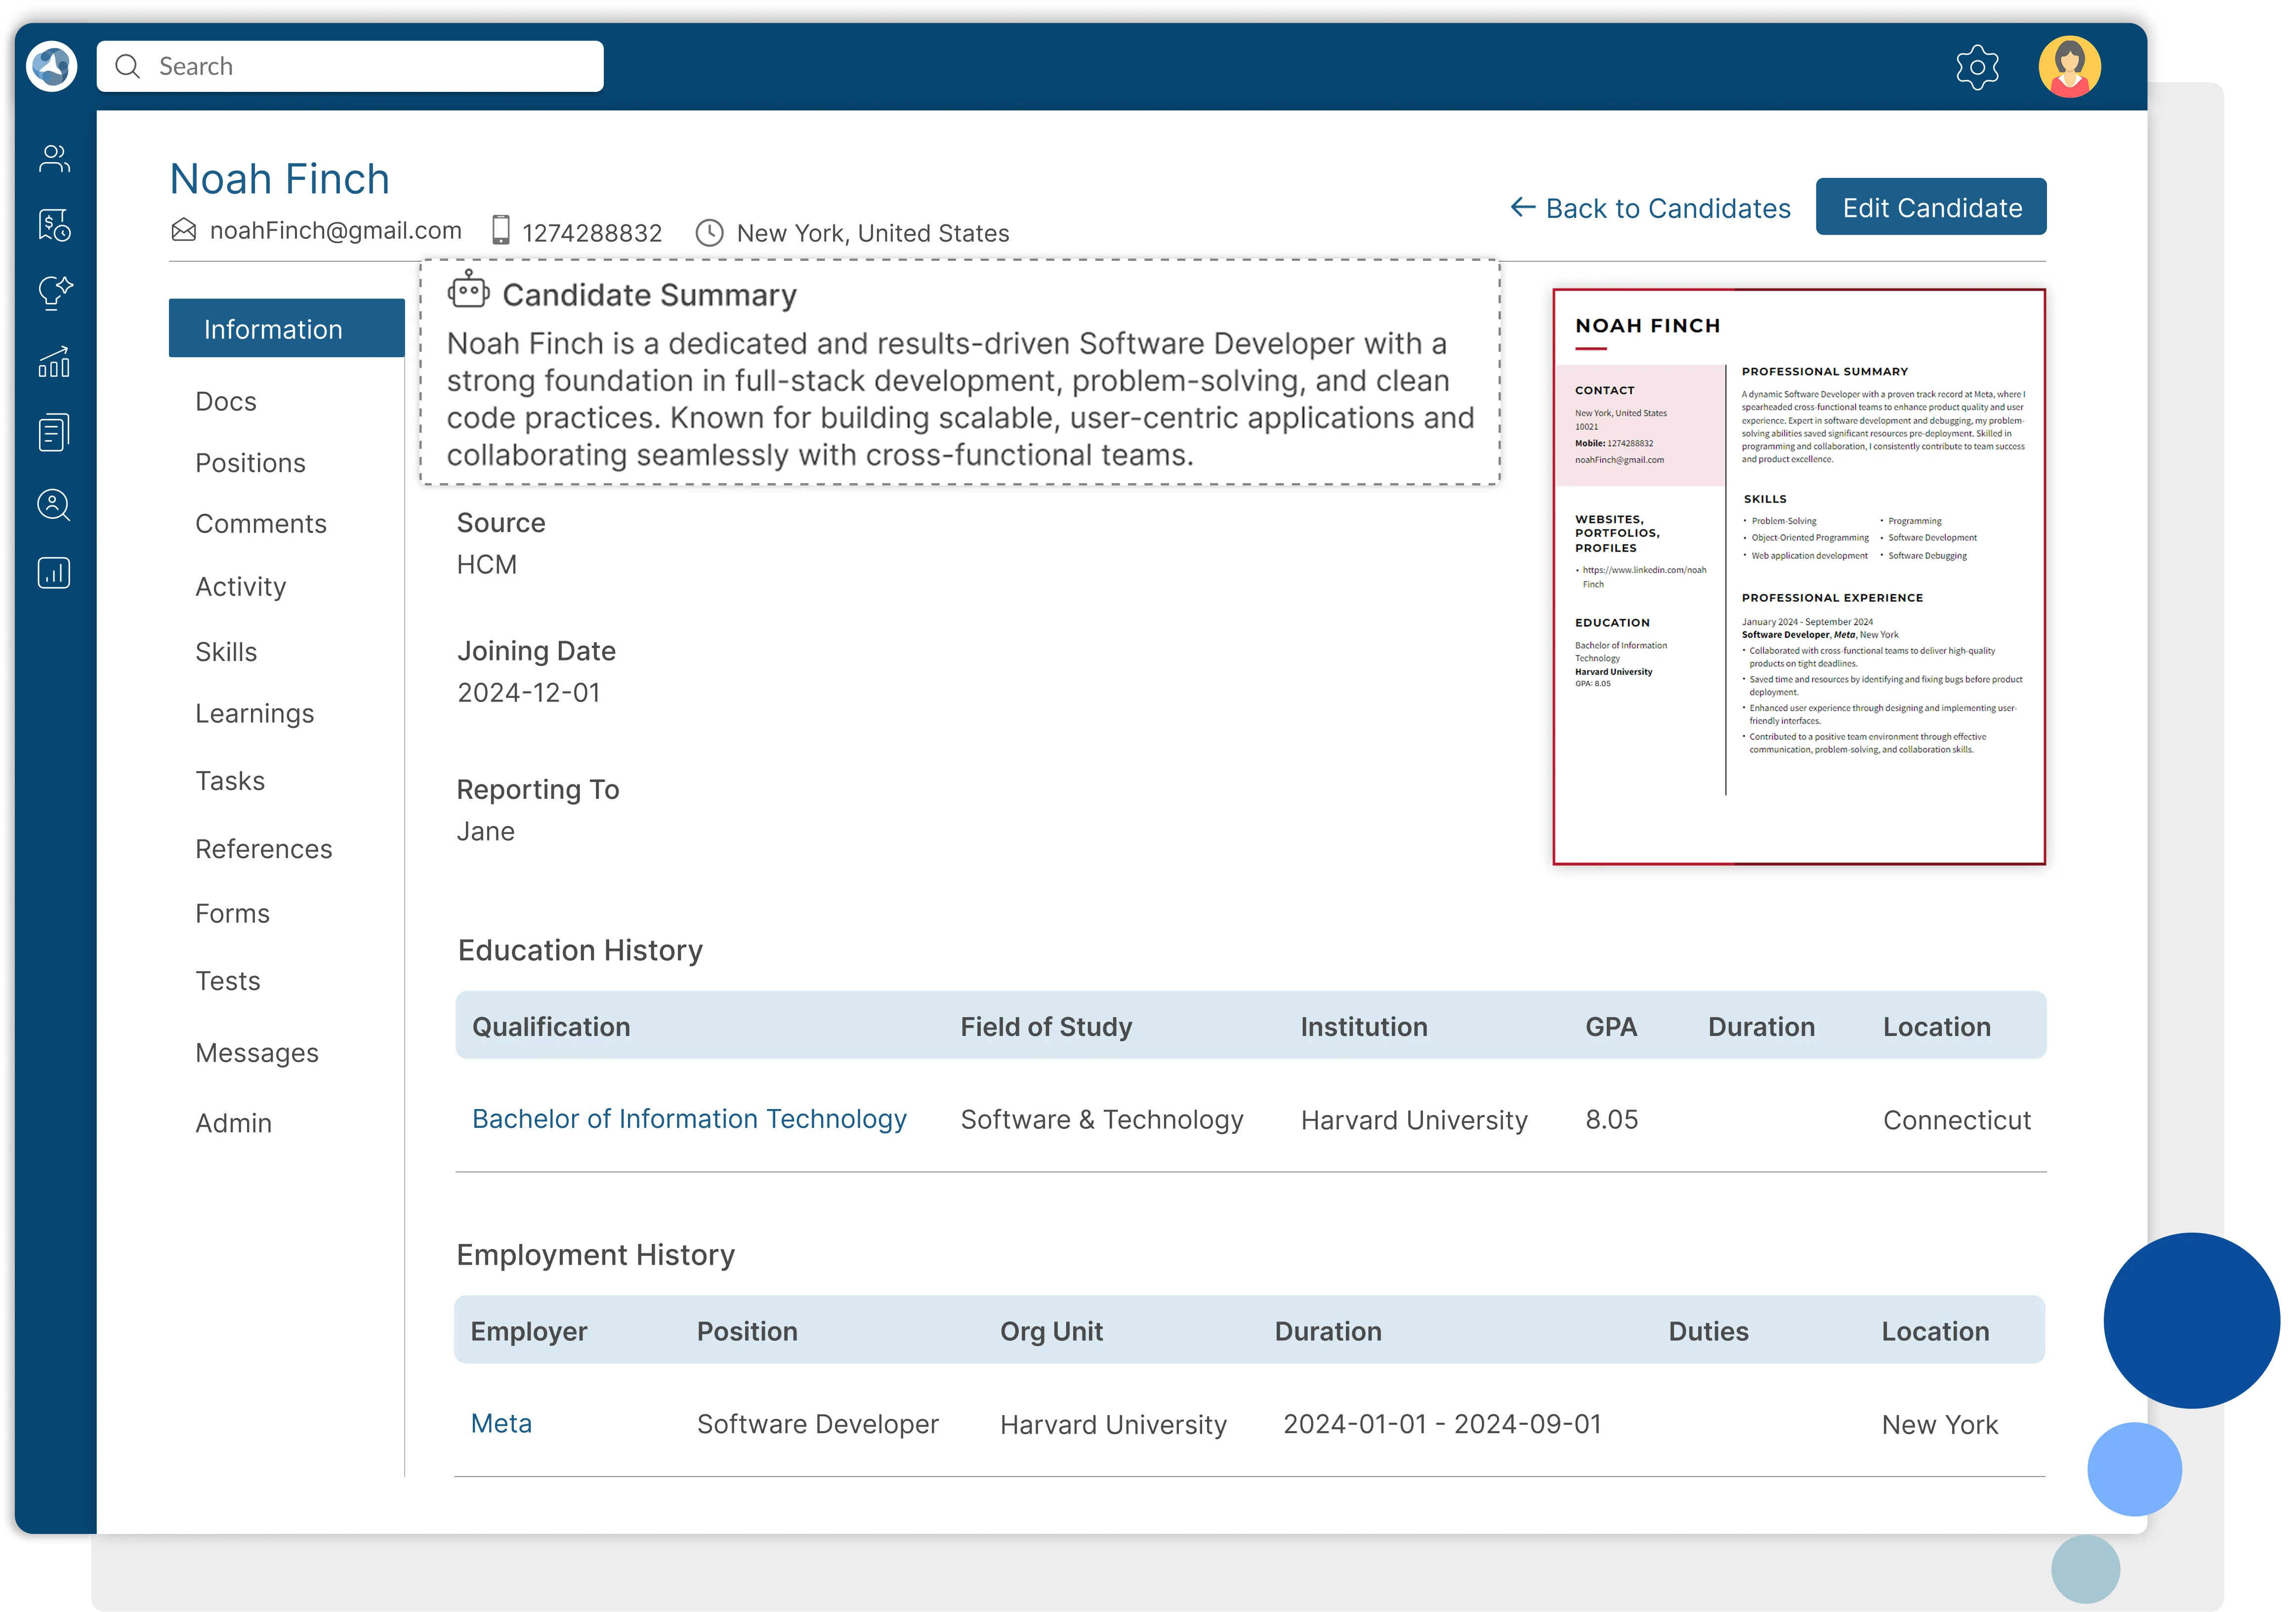Click the Search input field
This screenshot has width=2296, height=1612.
pyautogui.click(x=350, y=65)
